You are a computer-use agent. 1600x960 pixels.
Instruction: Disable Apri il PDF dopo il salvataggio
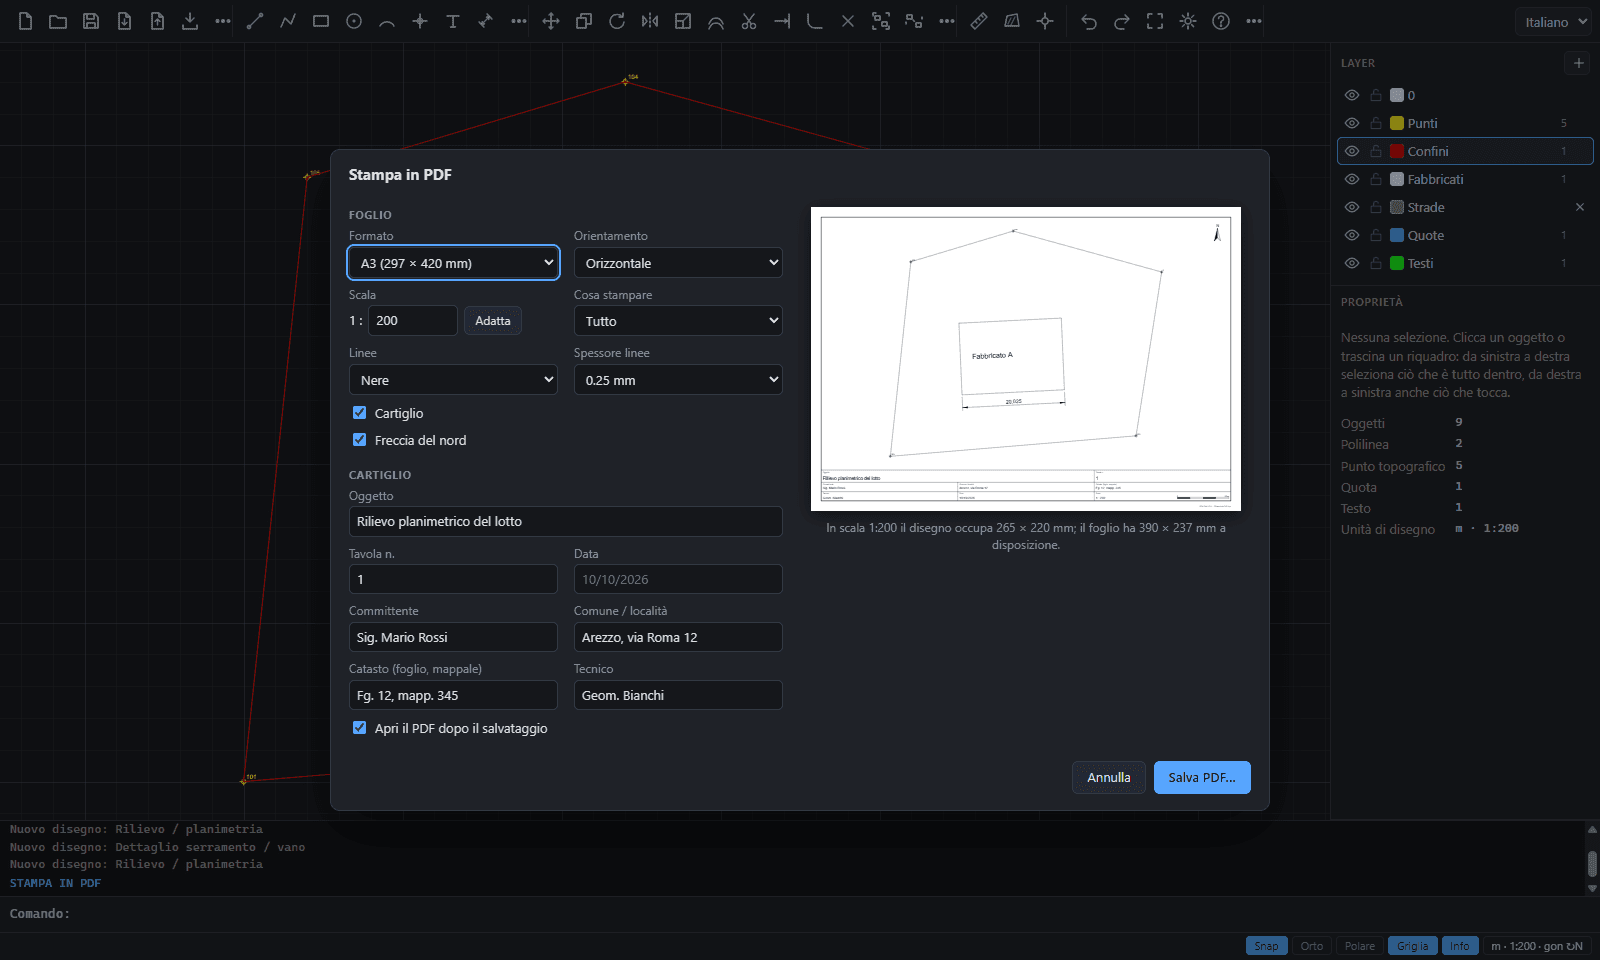[360, 728]
